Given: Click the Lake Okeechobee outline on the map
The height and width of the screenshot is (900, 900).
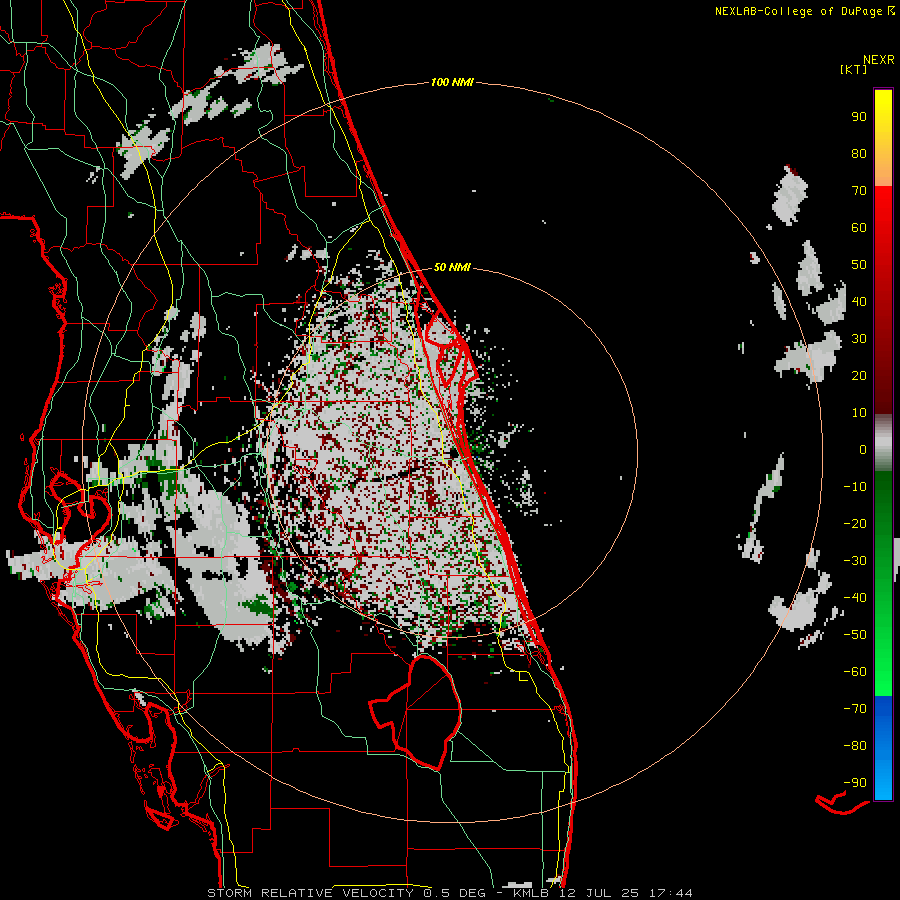Looking at the screenshot, I should point(416,712).
